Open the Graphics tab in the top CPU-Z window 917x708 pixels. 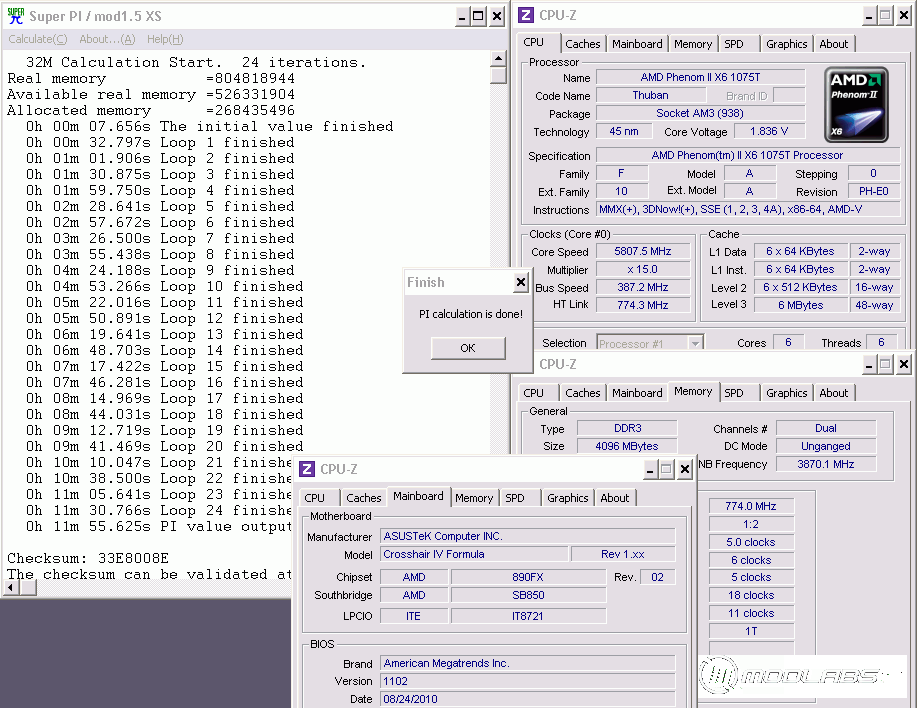[x=787, y=44]
